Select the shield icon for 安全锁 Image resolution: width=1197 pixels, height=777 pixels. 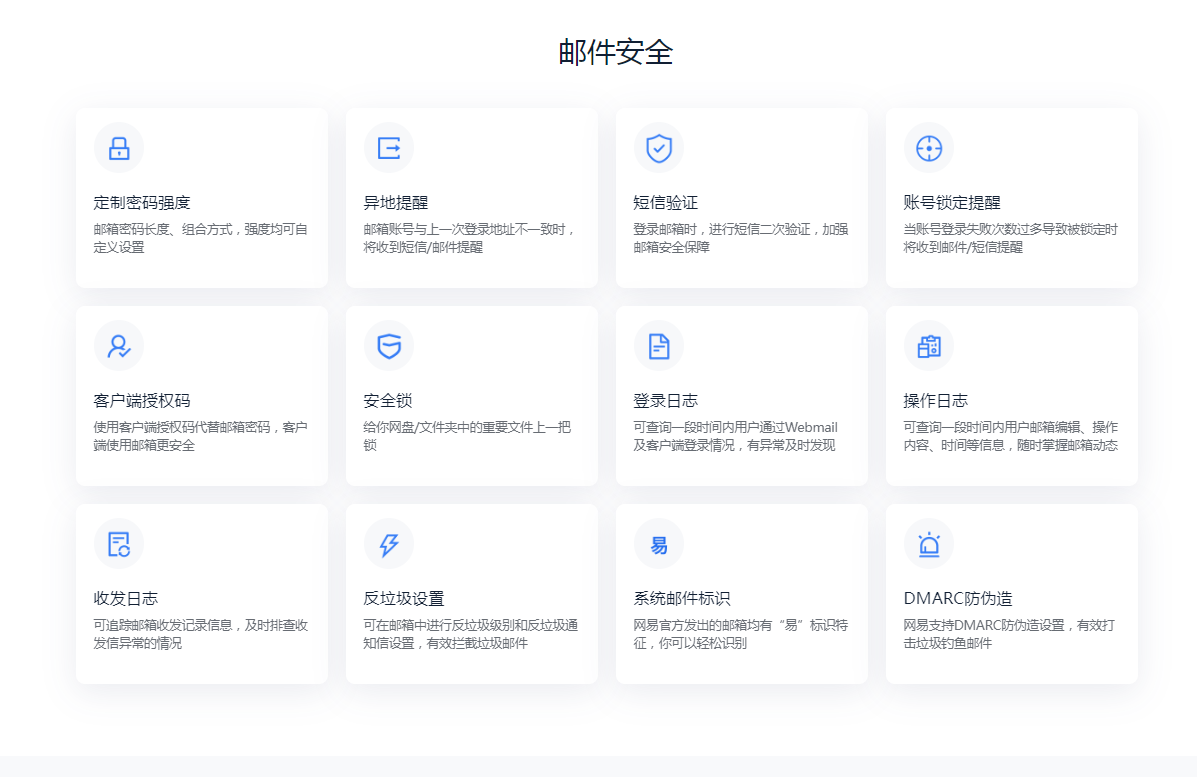pyautogui.click(x=389, y=346)
